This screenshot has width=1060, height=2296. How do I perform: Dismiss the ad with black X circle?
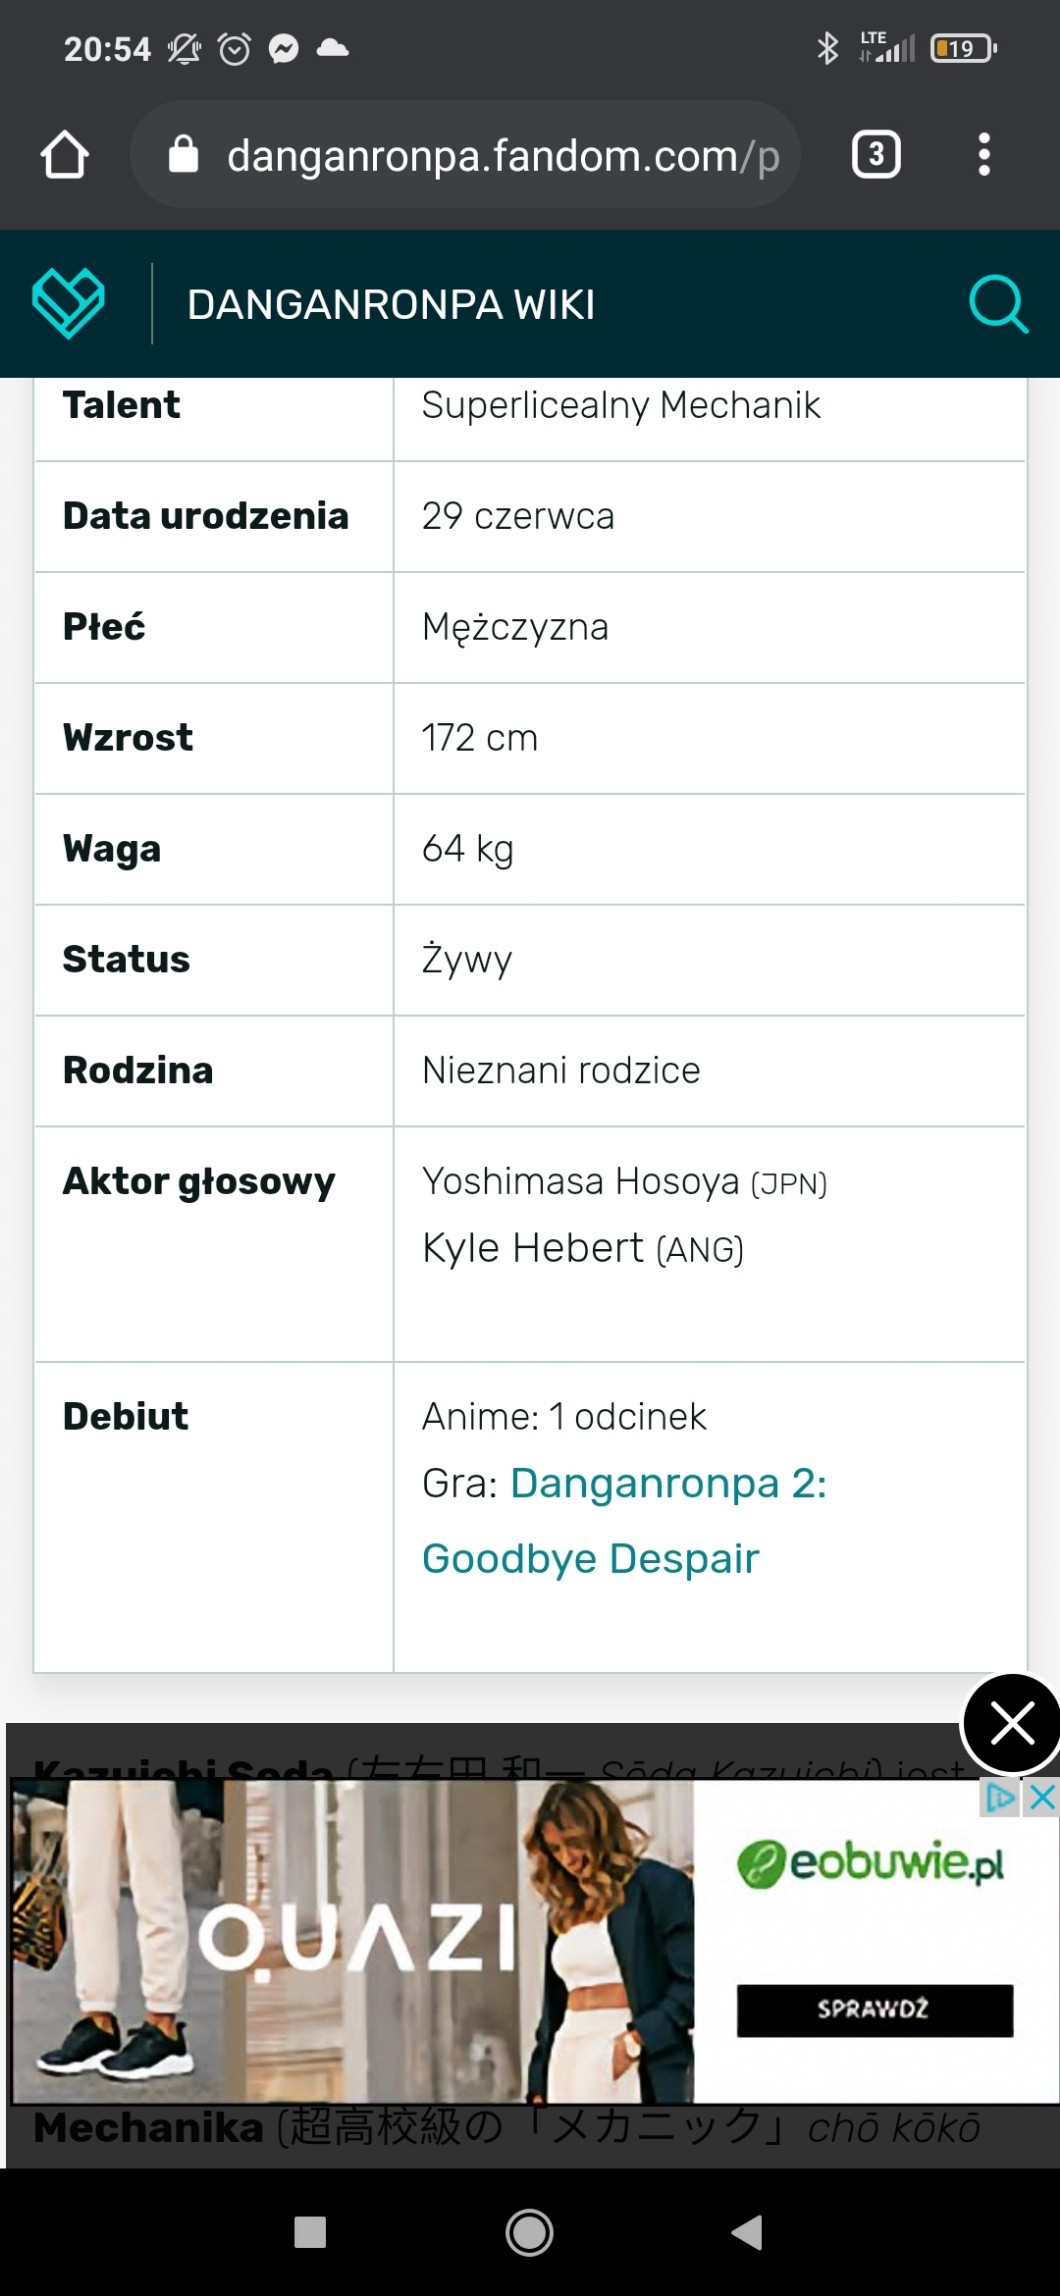[x=1012, y=1724]
